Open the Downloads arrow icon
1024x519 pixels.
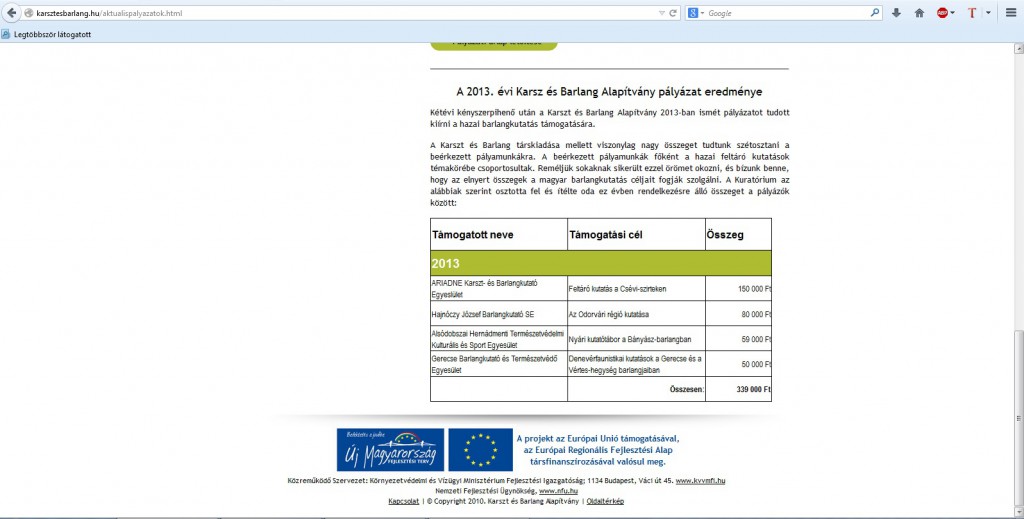click(896, 13)
